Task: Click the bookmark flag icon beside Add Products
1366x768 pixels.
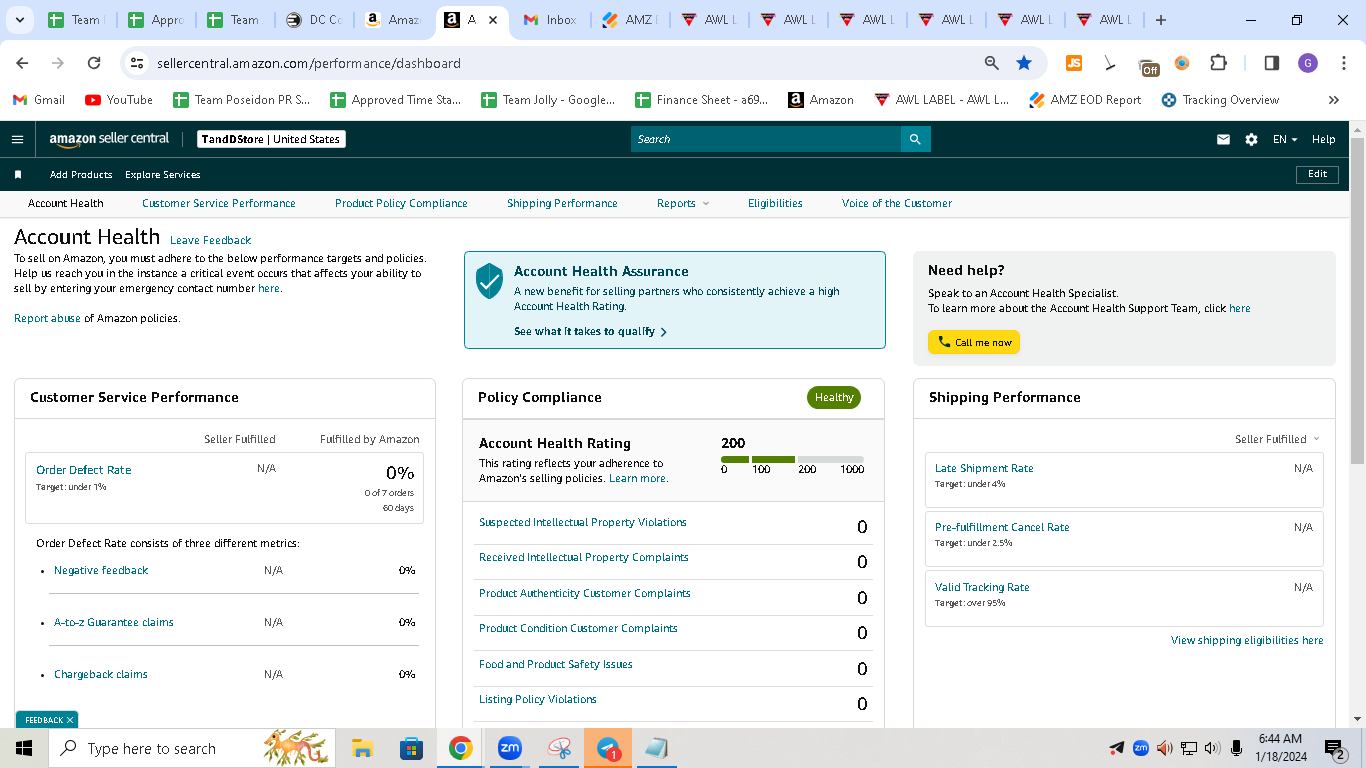Action: [18, 175]
